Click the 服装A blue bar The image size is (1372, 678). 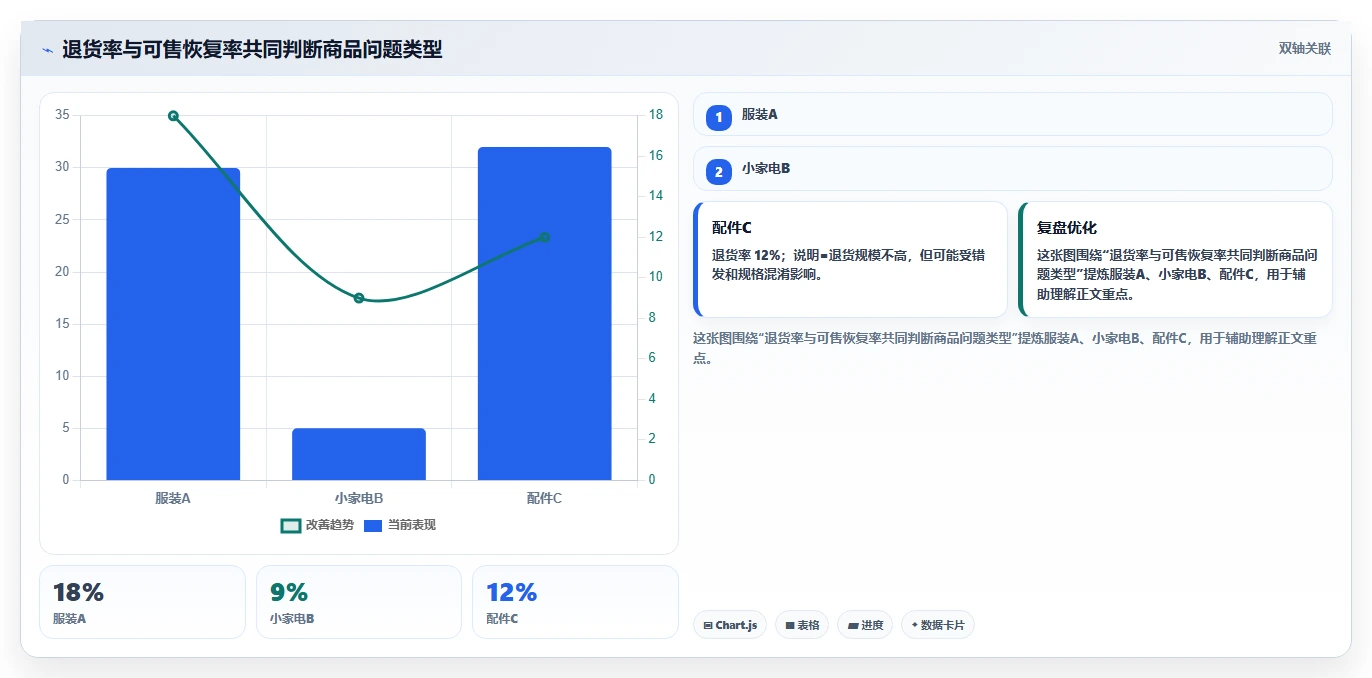(173, 324)
